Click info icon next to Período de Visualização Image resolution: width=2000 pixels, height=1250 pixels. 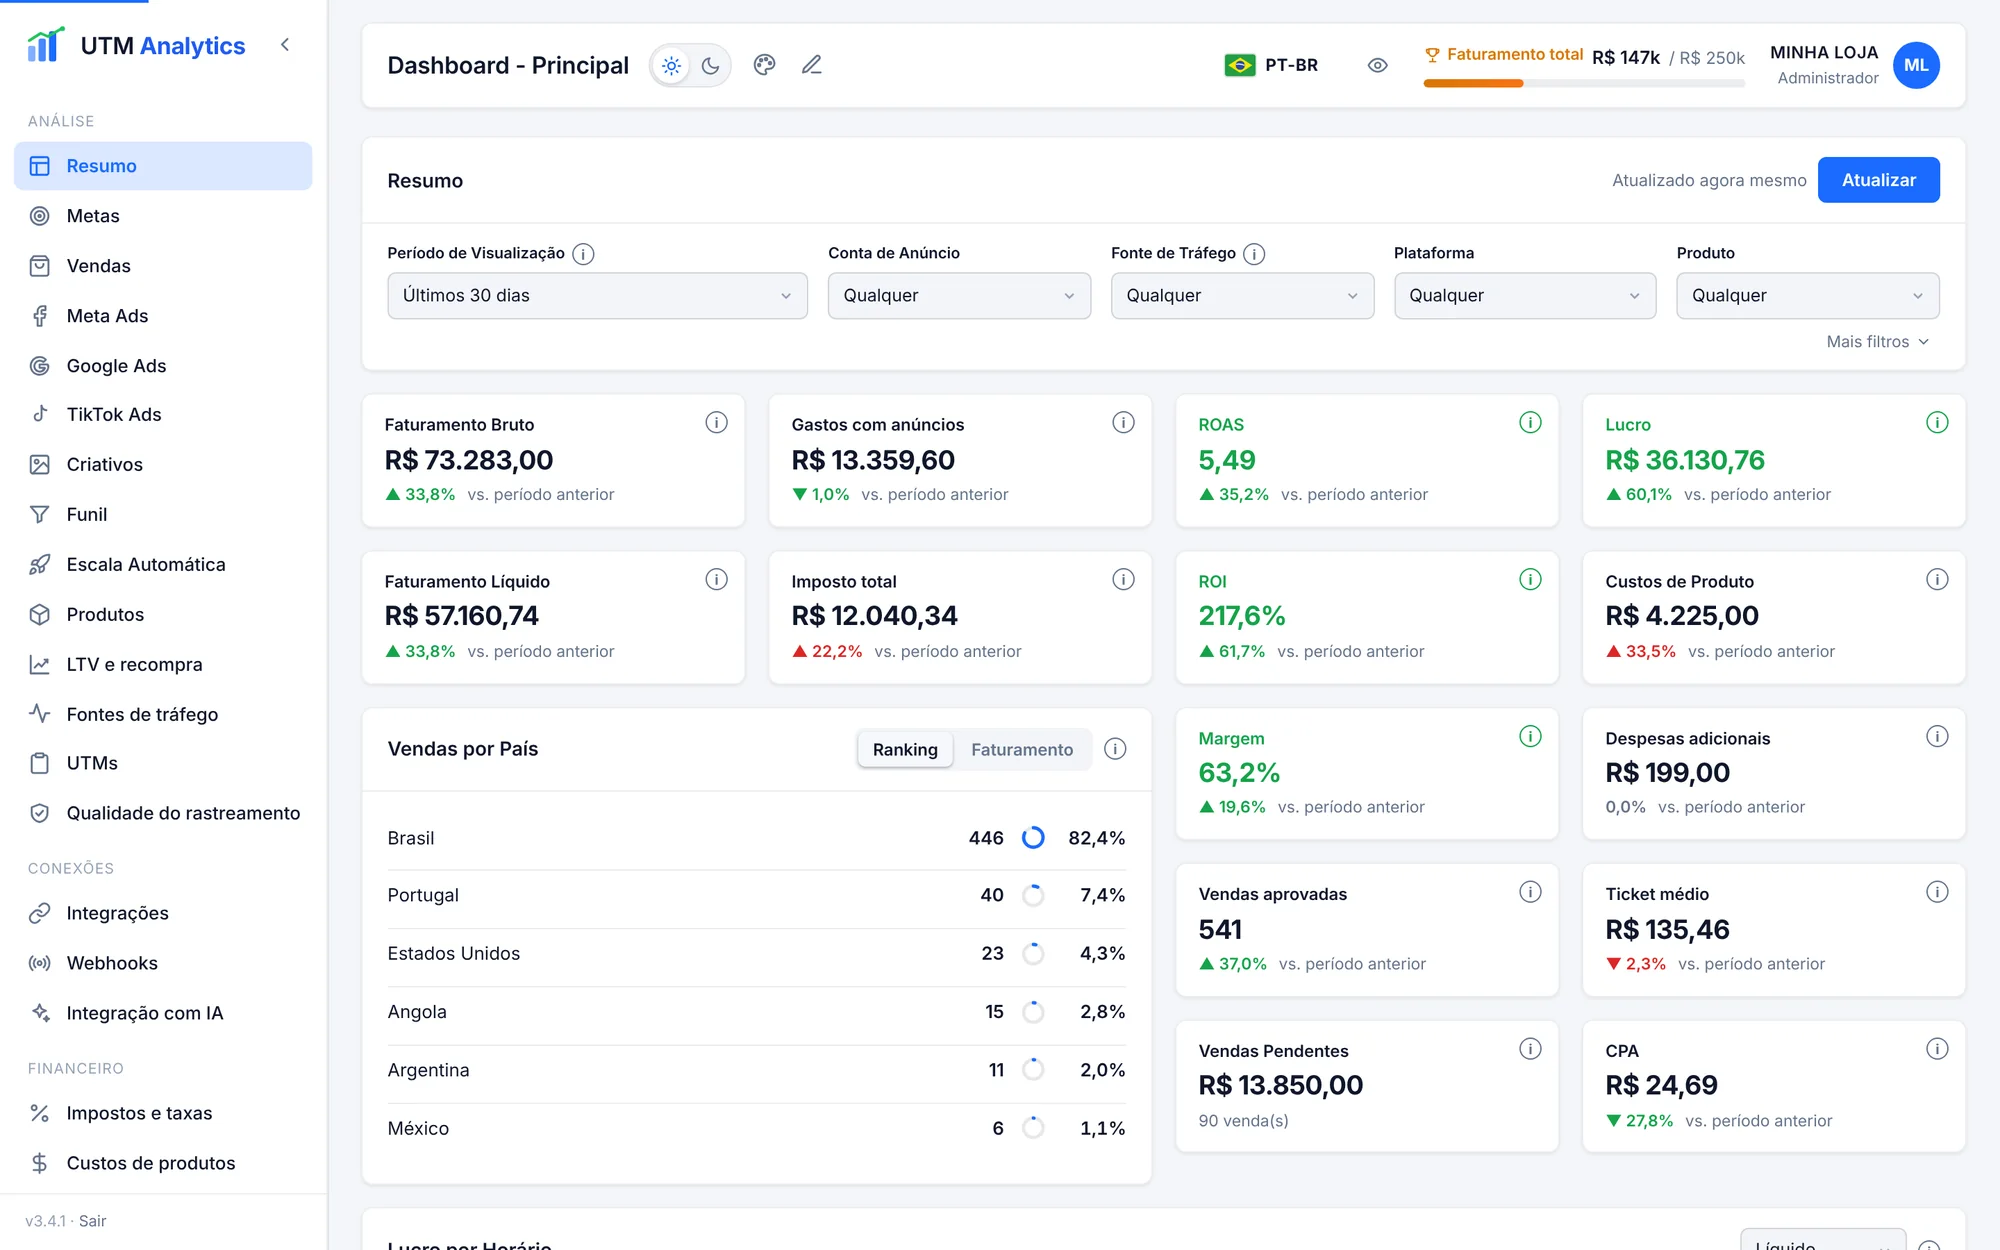(x=583, y=254)
